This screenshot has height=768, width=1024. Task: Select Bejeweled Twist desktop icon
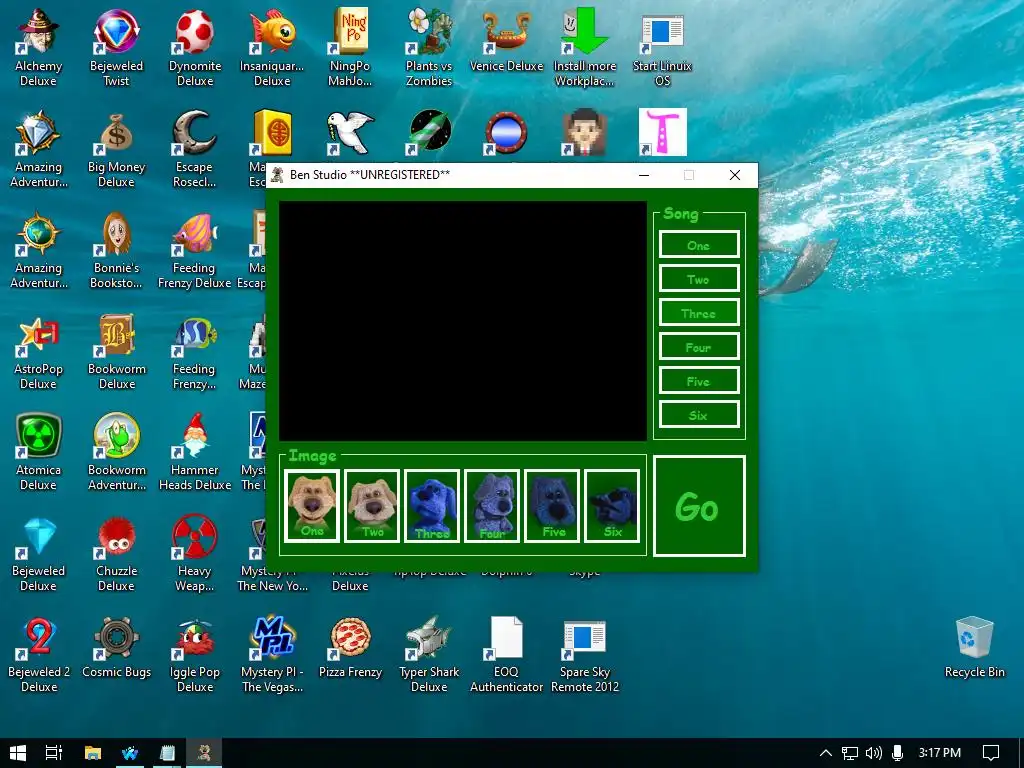116,47
